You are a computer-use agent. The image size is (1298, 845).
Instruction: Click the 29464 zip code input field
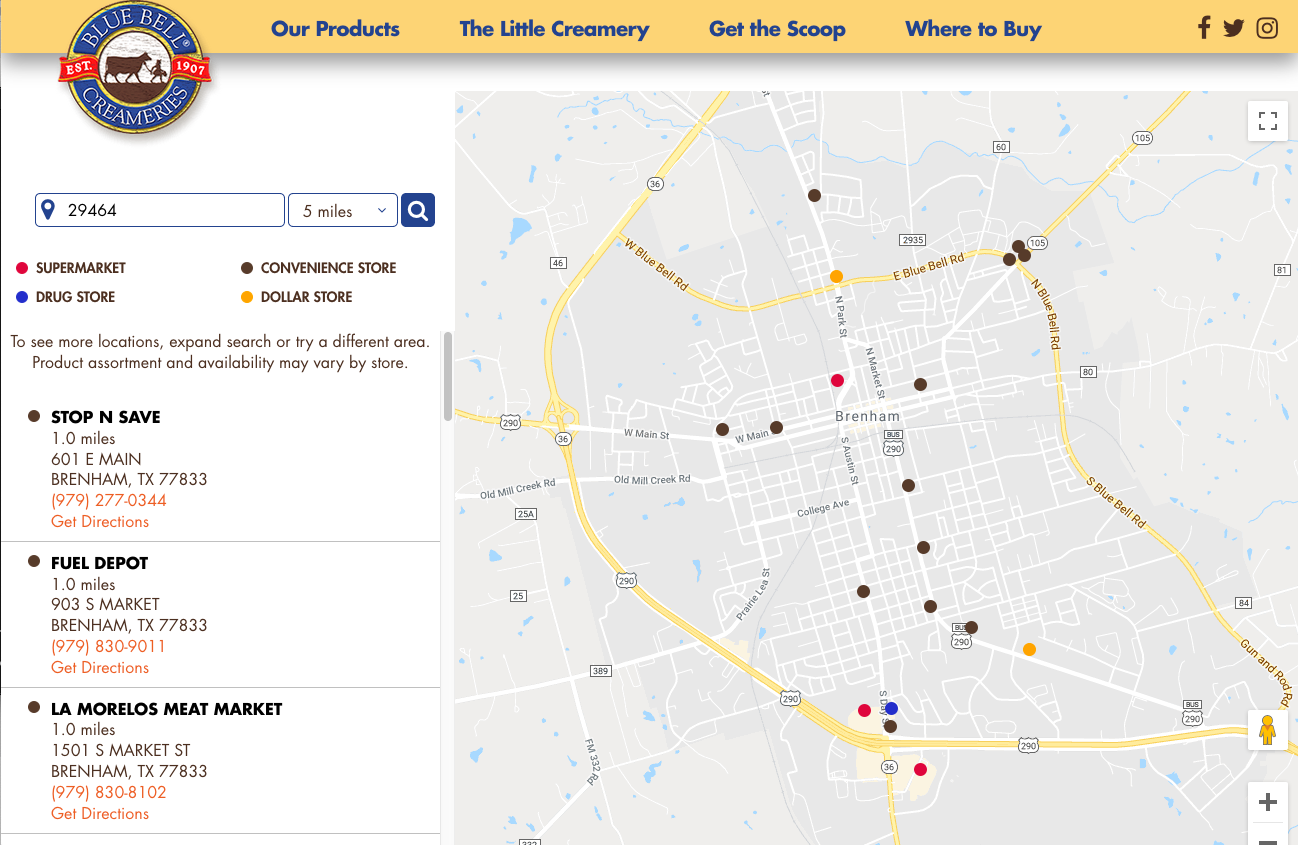click(160, 209)
